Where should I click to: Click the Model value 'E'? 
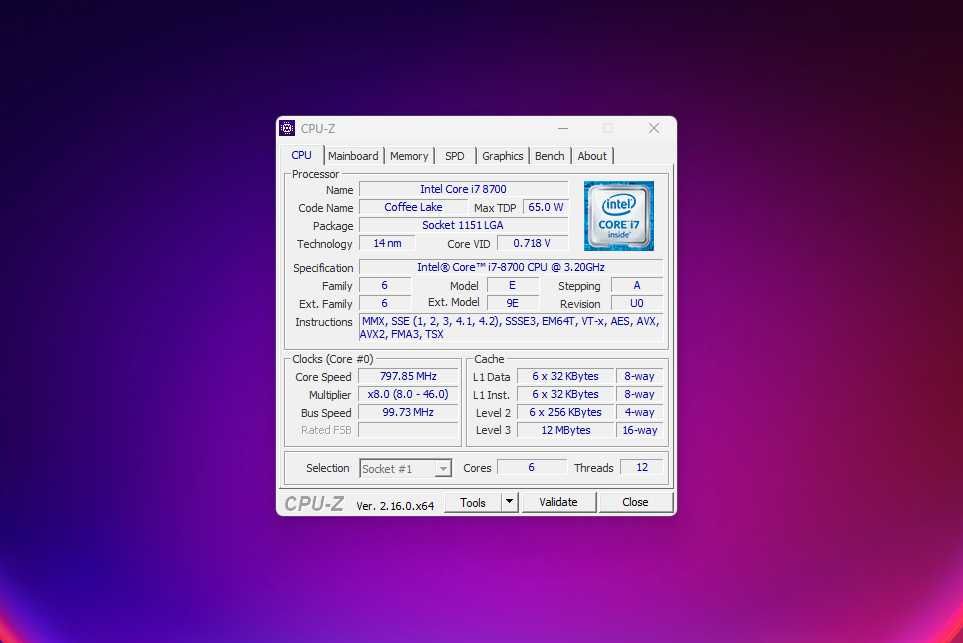tap(512, 286)
